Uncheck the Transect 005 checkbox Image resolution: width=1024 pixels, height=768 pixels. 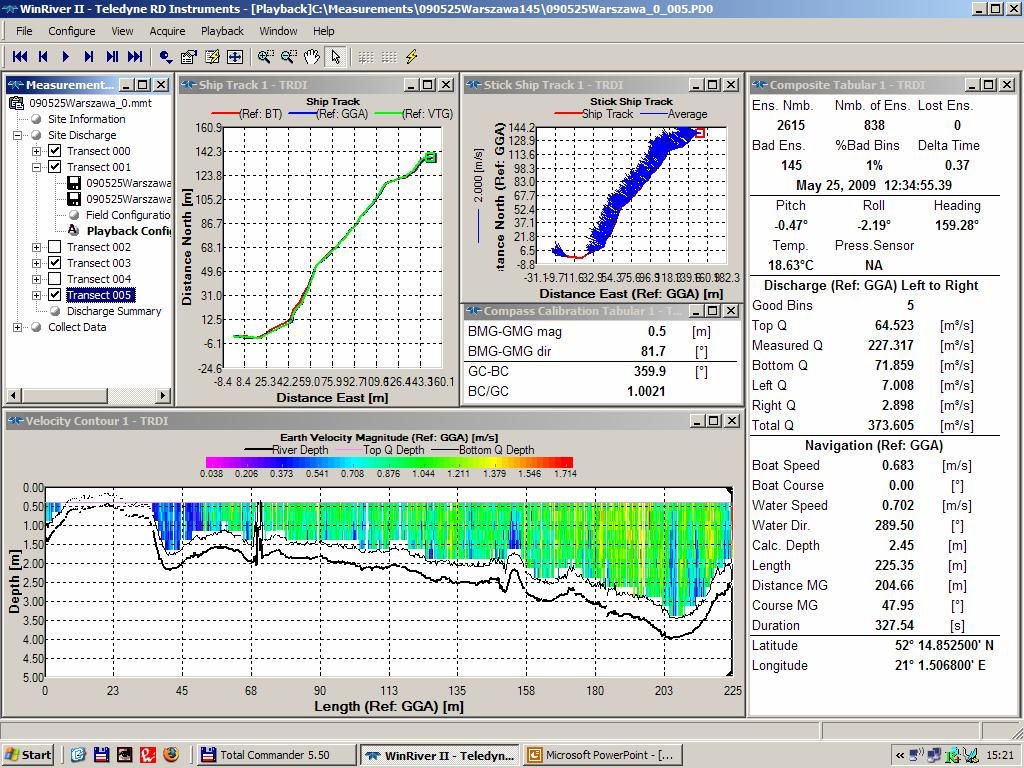click(x=55, y=295)
